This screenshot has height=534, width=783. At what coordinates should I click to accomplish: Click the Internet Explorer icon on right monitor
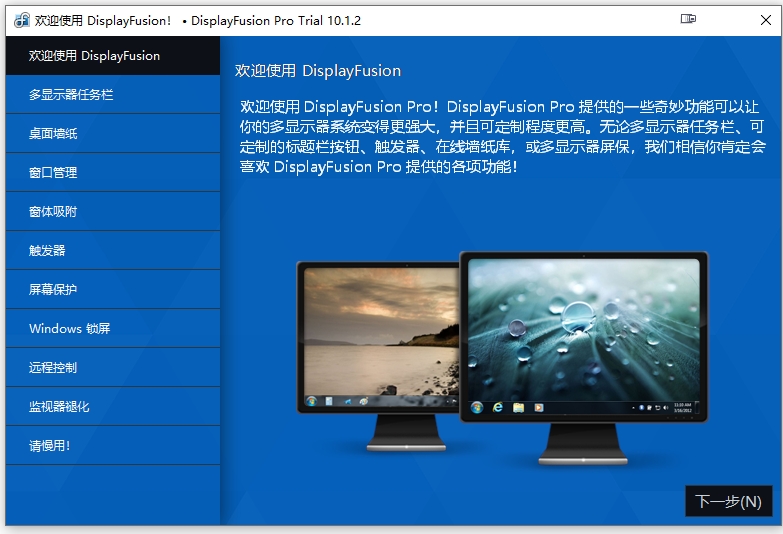coord(498,408)
